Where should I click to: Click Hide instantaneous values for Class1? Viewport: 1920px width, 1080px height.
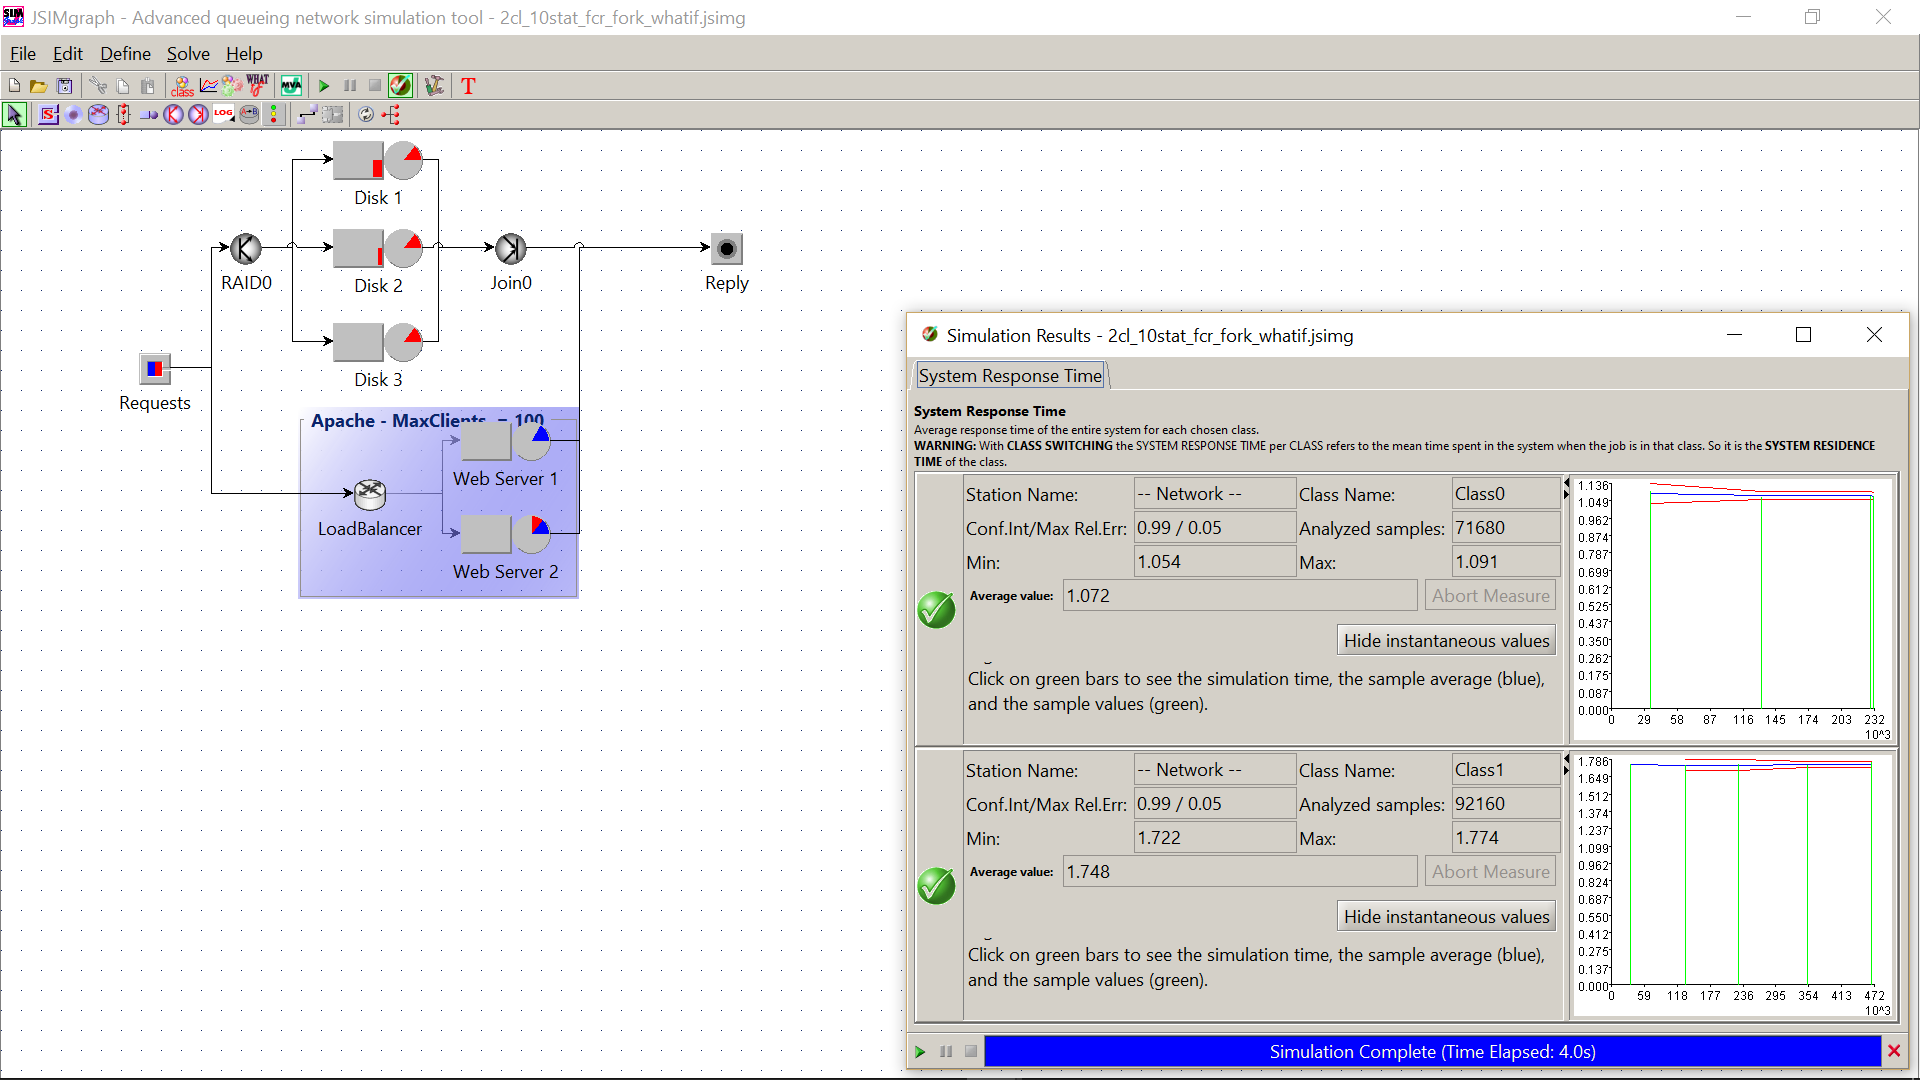coord(1445,916)
